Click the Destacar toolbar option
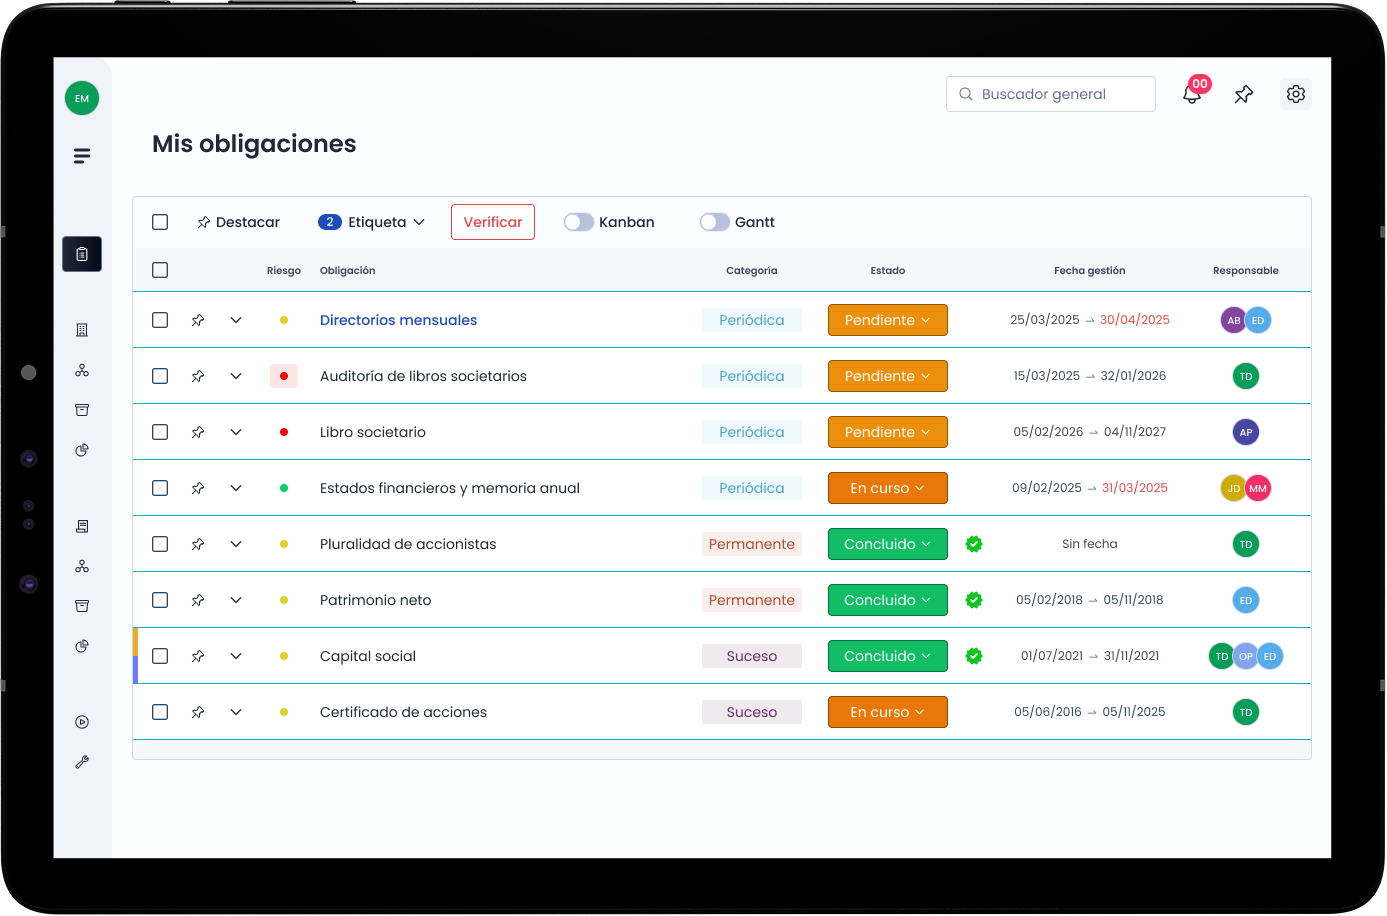 coord(238,222)
